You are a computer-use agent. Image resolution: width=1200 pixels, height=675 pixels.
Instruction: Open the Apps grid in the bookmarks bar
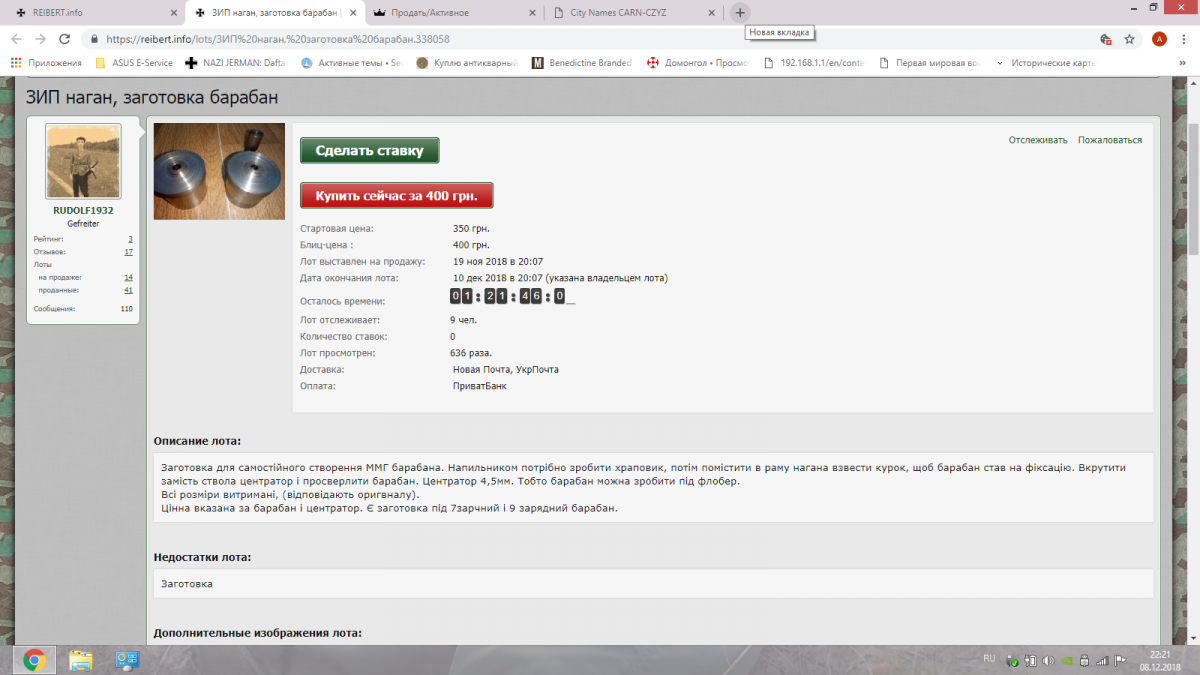point(16,62)
